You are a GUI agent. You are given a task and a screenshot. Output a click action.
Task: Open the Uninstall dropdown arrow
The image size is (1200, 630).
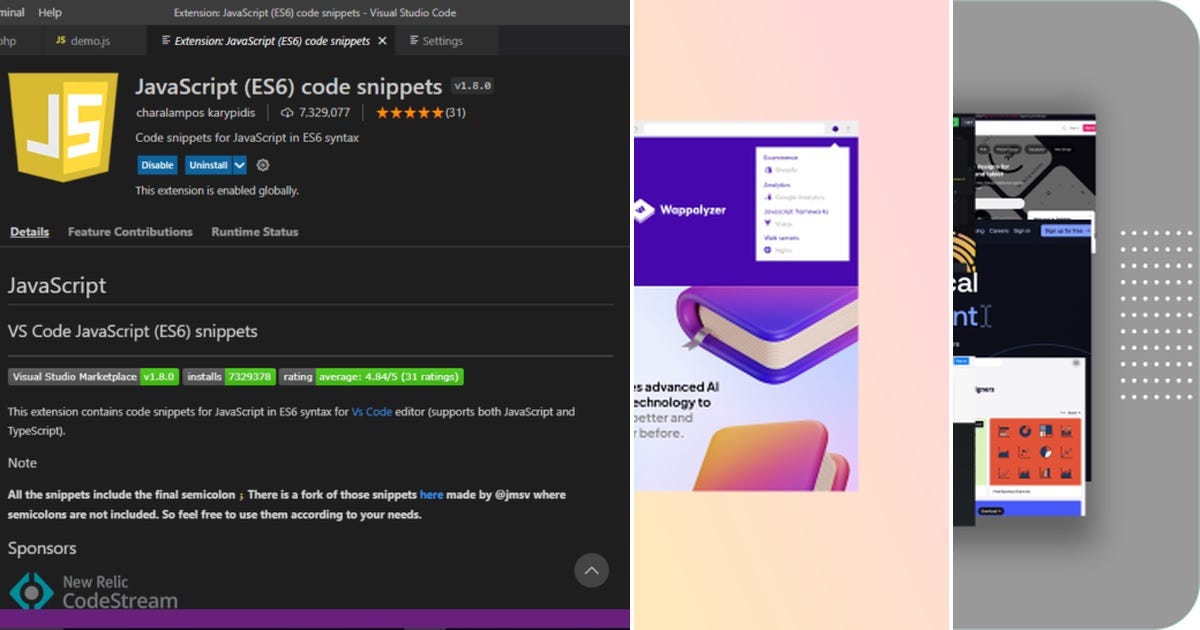(238, 165)
